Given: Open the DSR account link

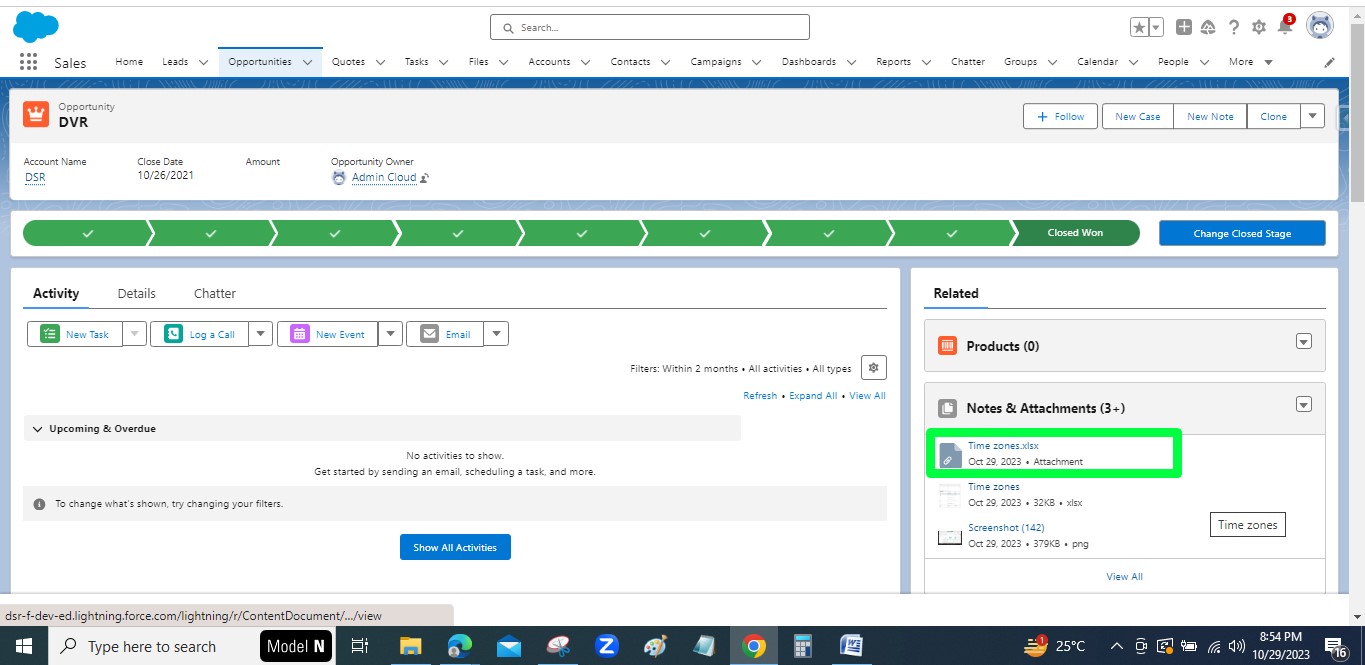Looking at the screenshot, I should click(35, 177).
